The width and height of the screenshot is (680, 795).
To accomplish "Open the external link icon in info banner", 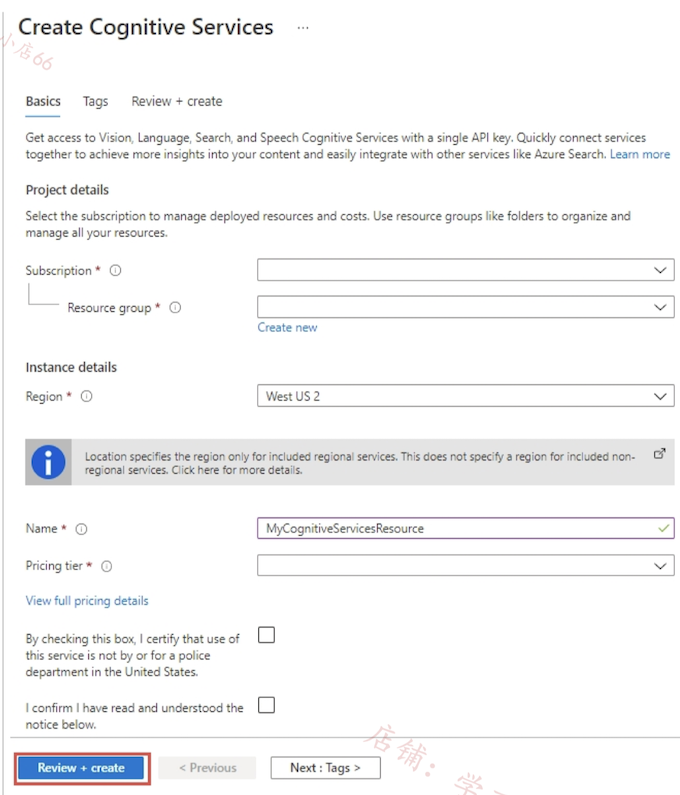I will 659,453.
